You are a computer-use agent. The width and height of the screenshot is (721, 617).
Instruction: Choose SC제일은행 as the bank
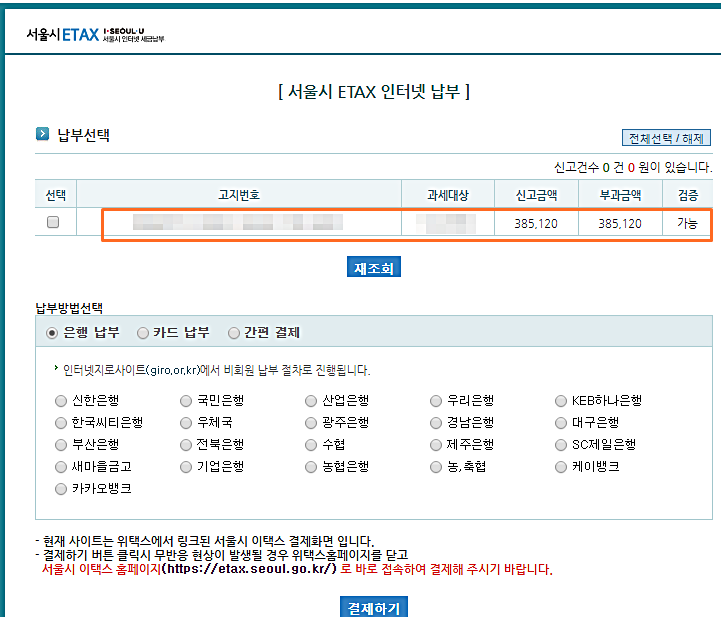pos(561,445)
